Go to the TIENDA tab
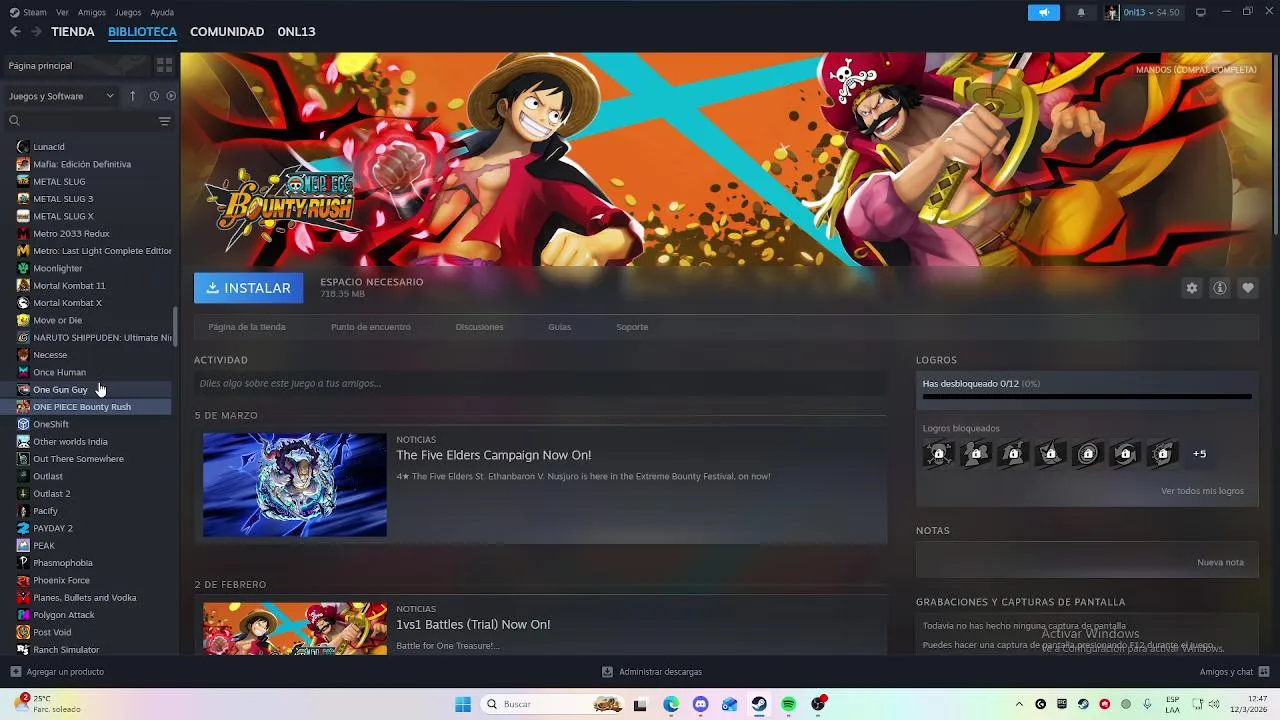1280x720 pixels. (x=73, y=32)
